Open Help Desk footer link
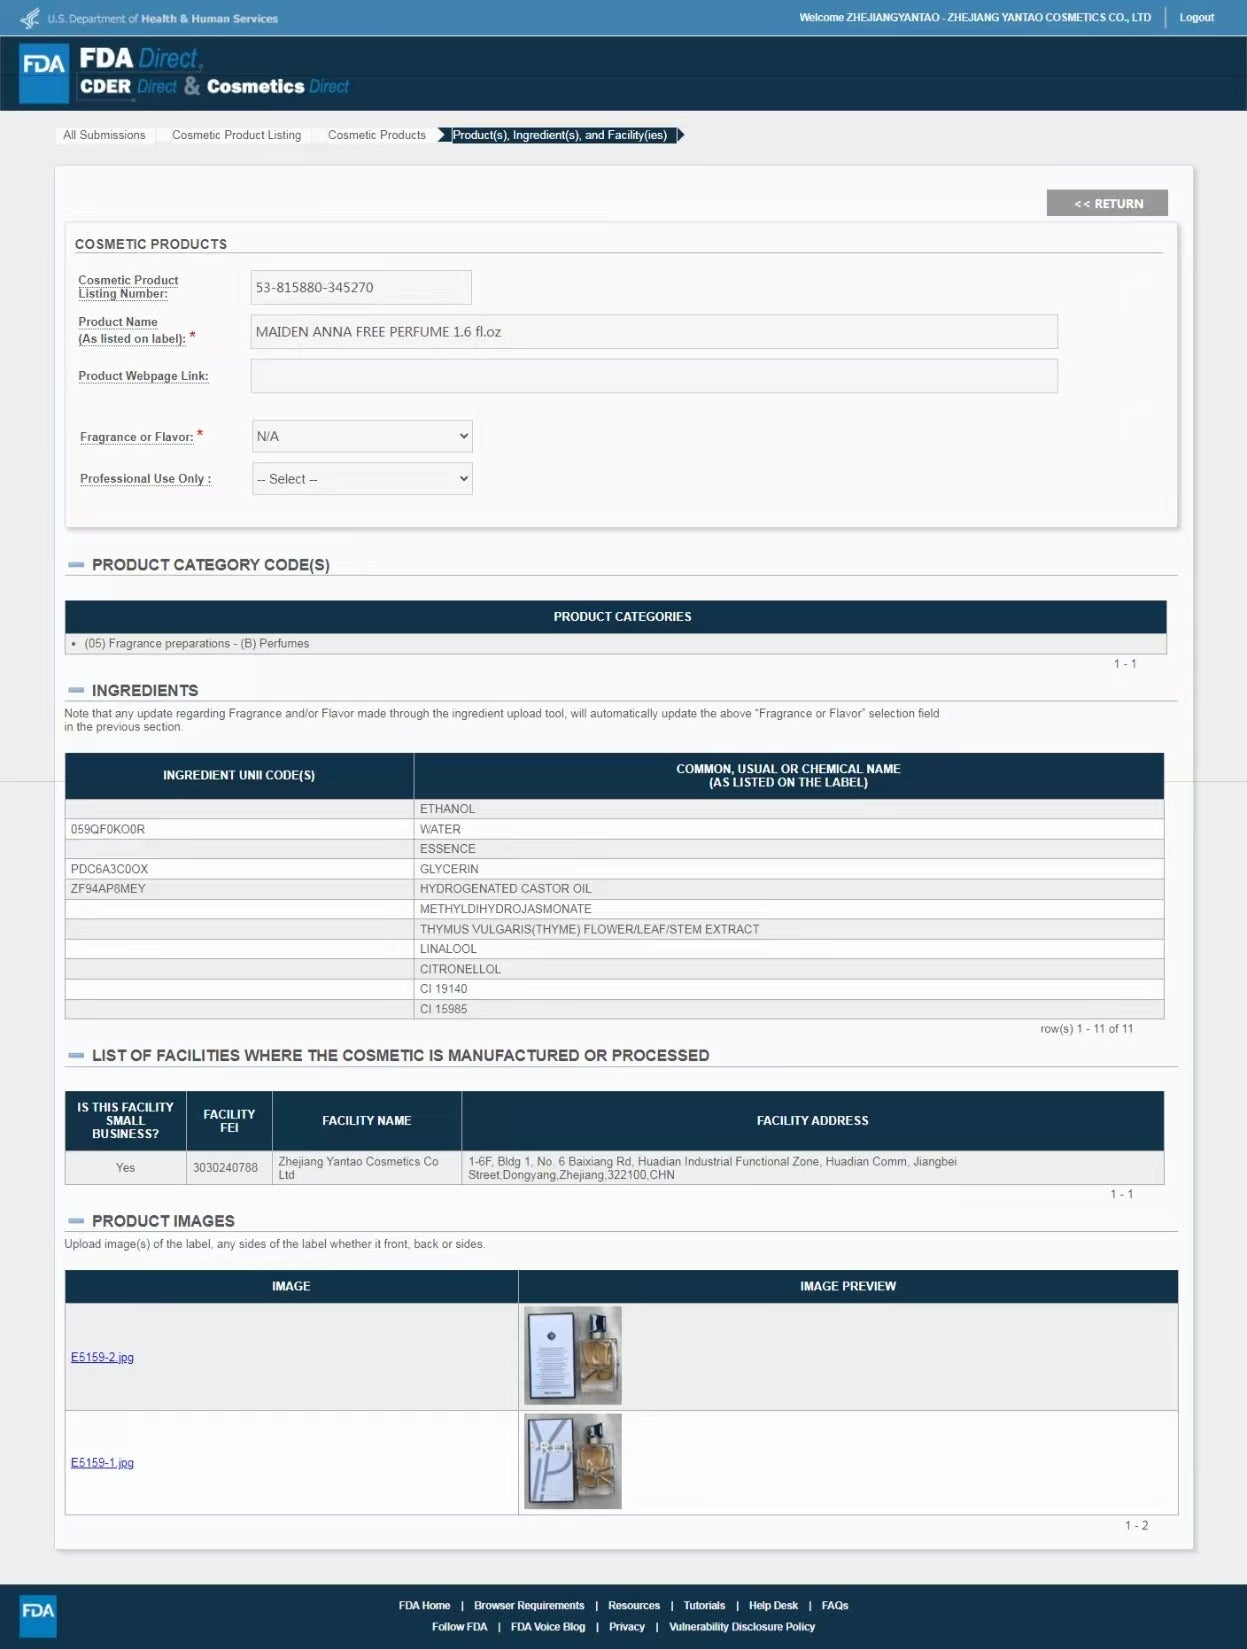Image resolution: width=1247 pixels, height=1649 pixels. [773, 1606]
